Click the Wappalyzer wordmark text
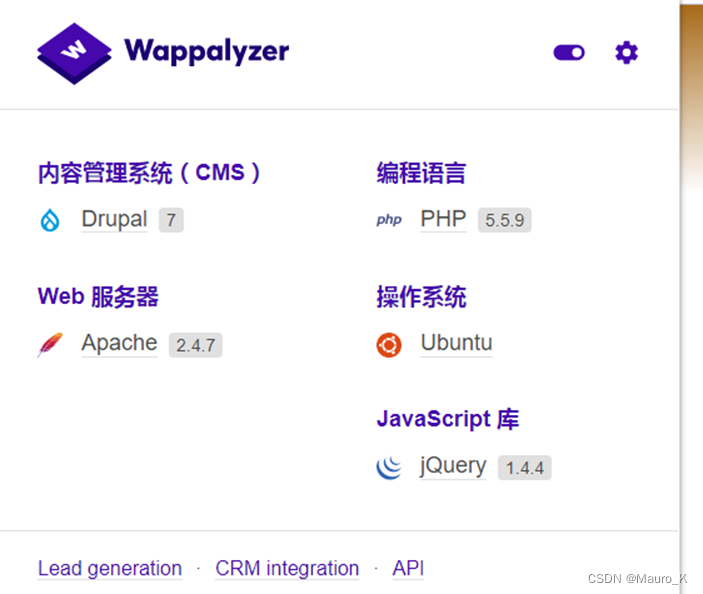Image resolution: width=703 pixels, height=594 pixels. [207, 52]
